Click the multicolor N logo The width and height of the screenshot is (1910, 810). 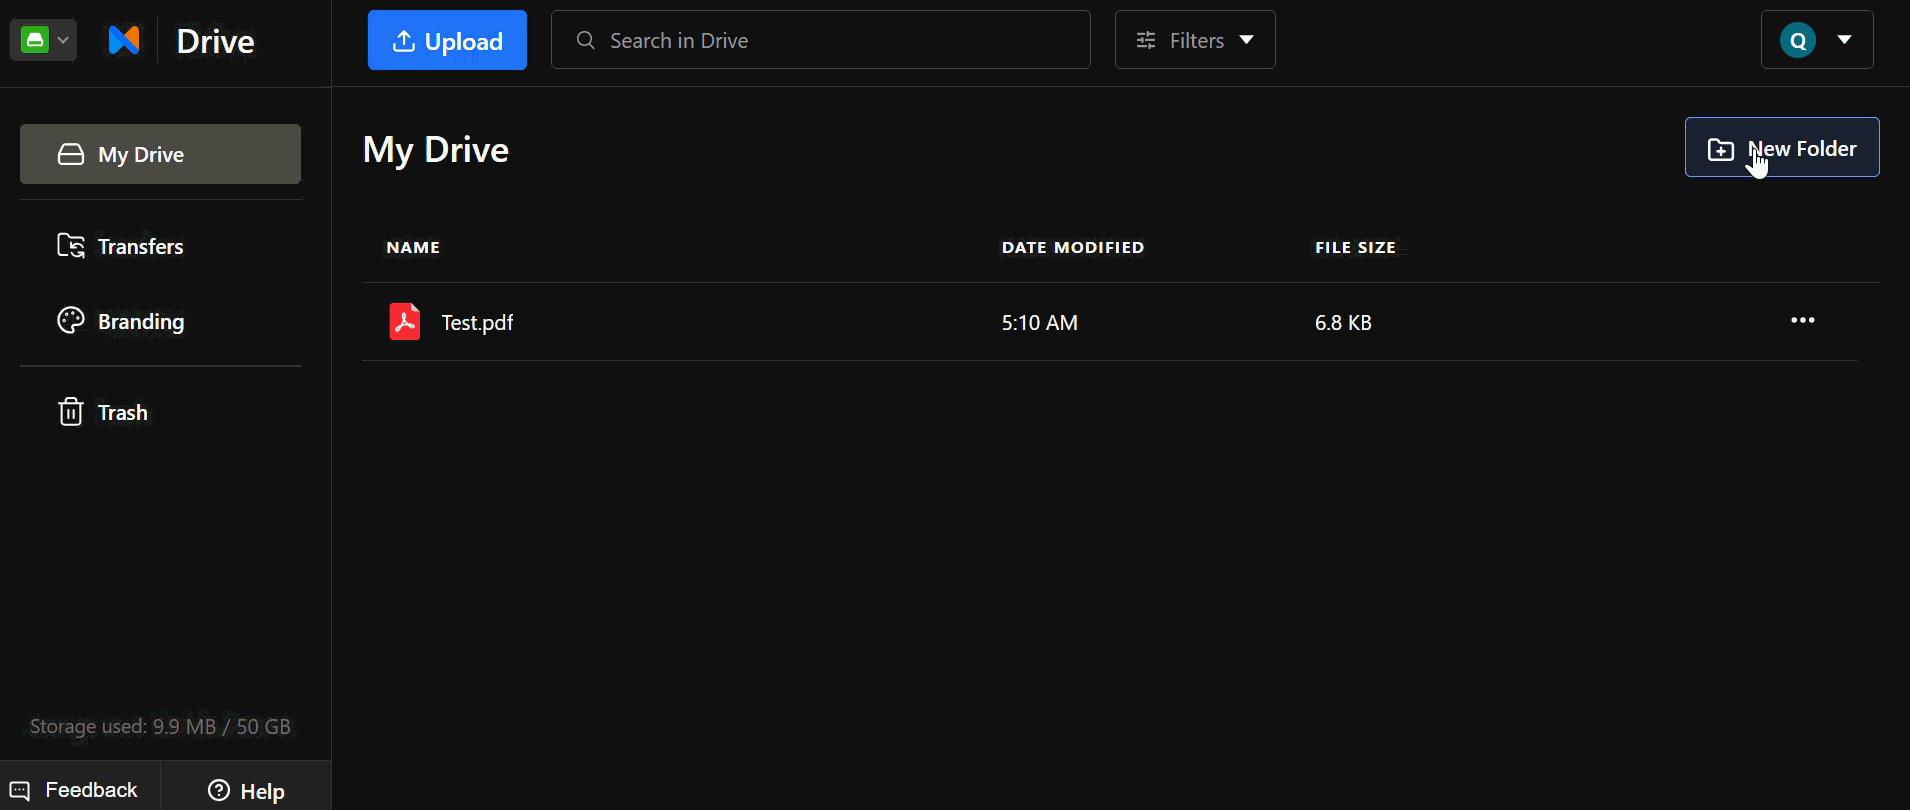click(124, 40)
